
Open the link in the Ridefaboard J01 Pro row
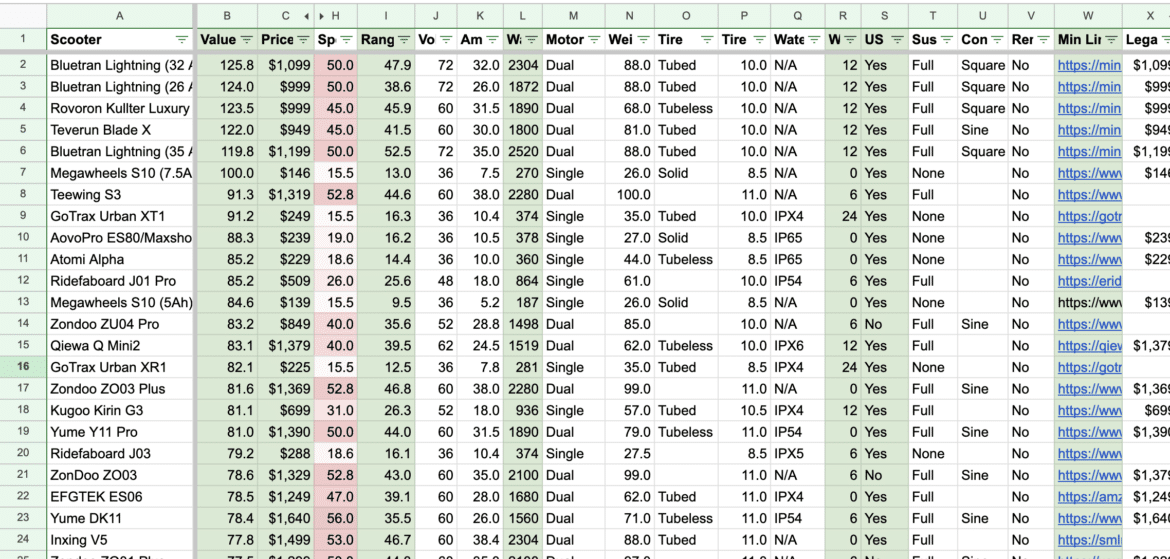pos(1089,281)
